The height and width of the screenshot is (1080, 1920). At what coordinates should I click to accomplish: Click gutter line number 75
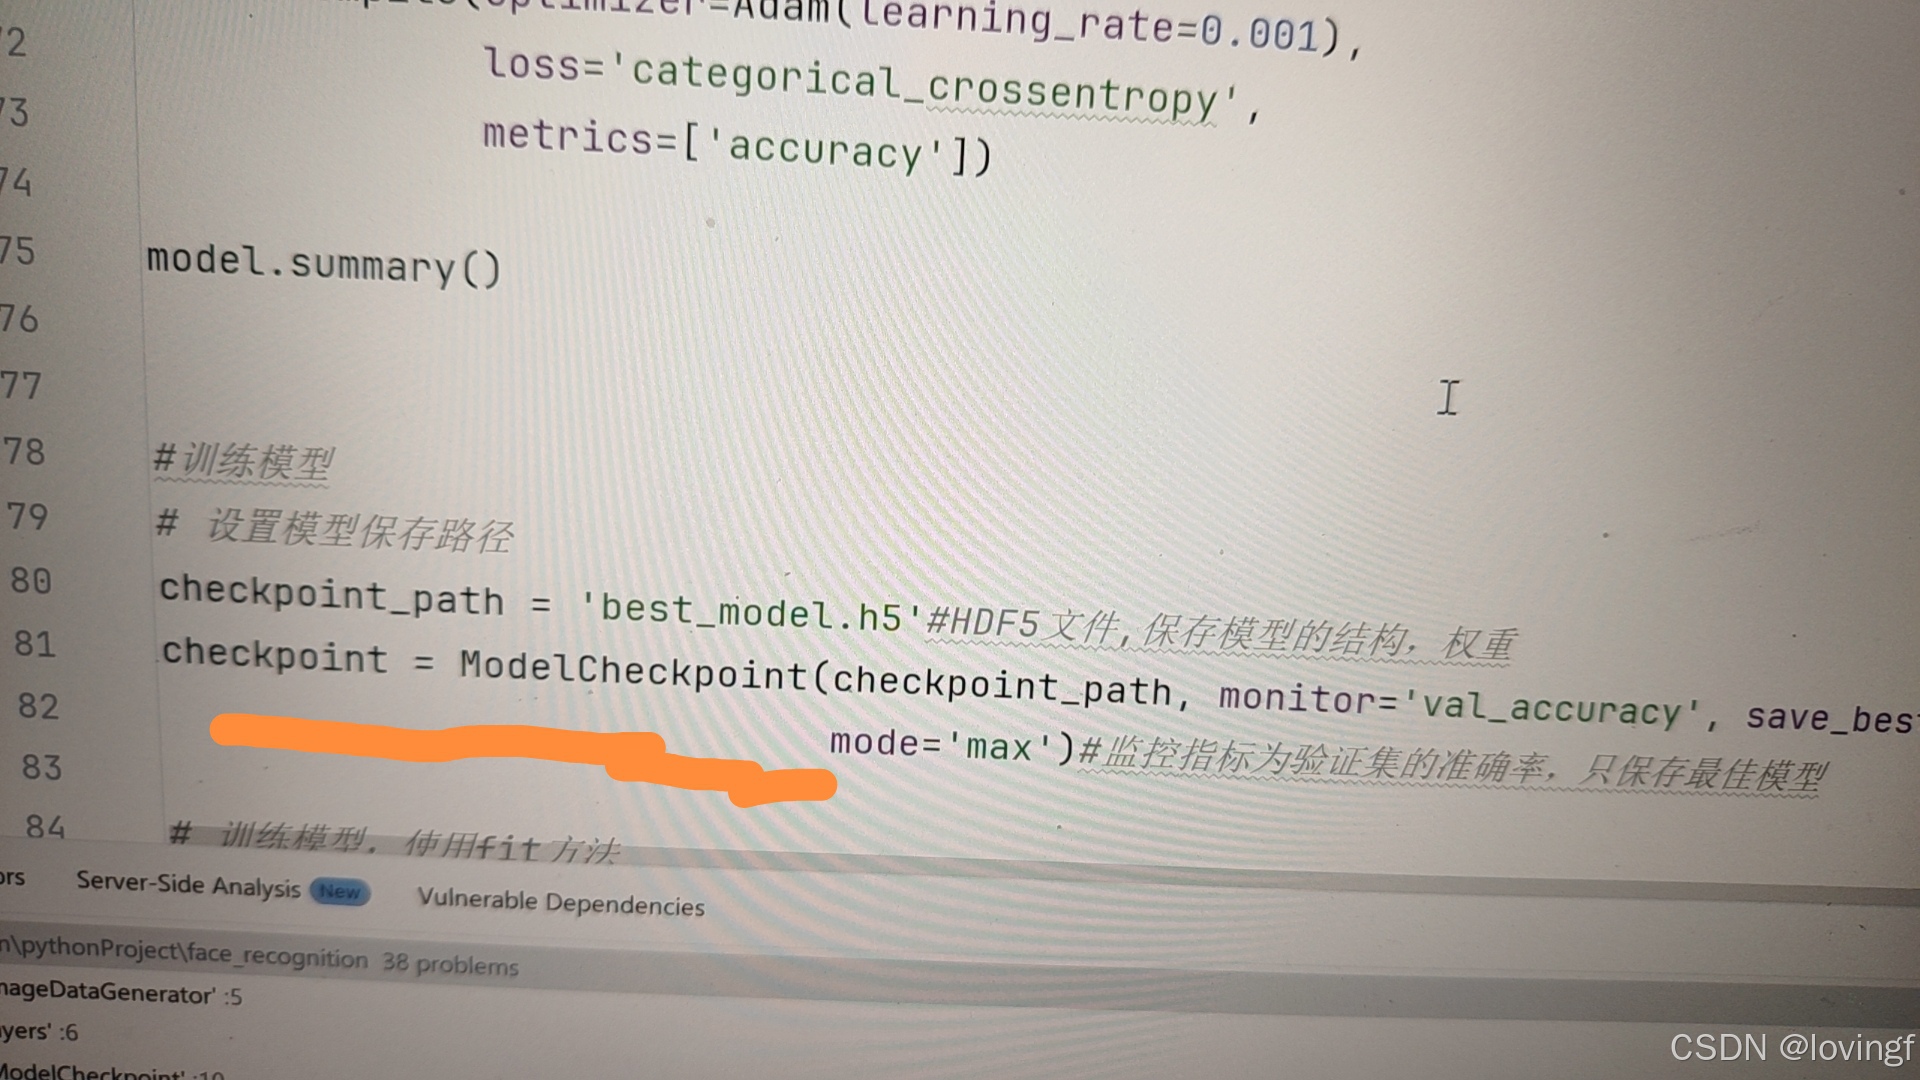tap(17, 250)
